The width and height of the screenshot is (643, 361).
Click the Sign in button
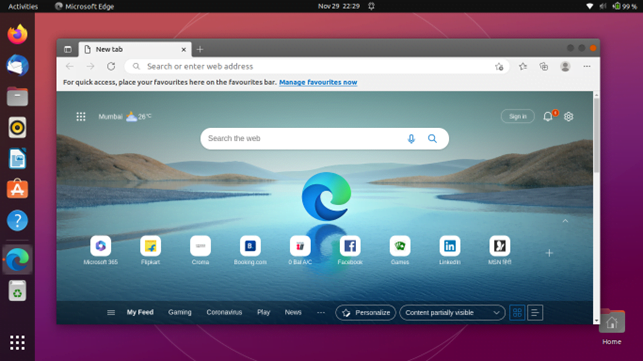click(x=518, y=117)
